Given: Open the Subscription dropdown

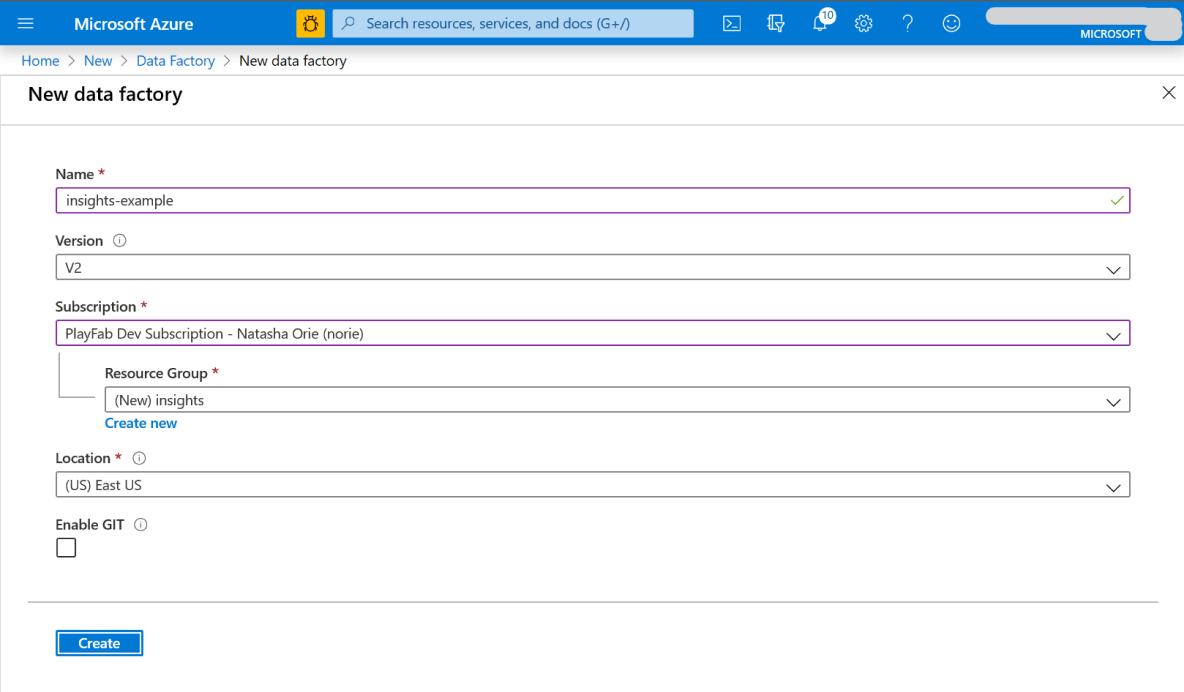Looking at the screenshot, I should pyautogui.click(x=593, y=333).
